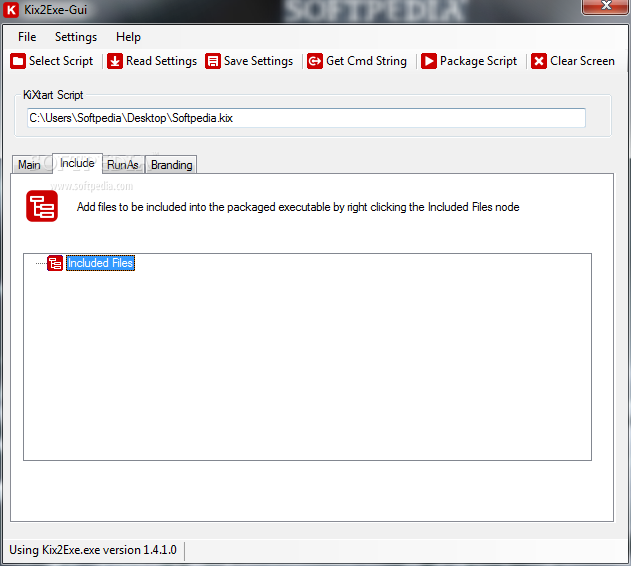Click the KiXtart Script group label
Image resolution: width=631 pixels, height=566 pixels.
pos(53,95)
